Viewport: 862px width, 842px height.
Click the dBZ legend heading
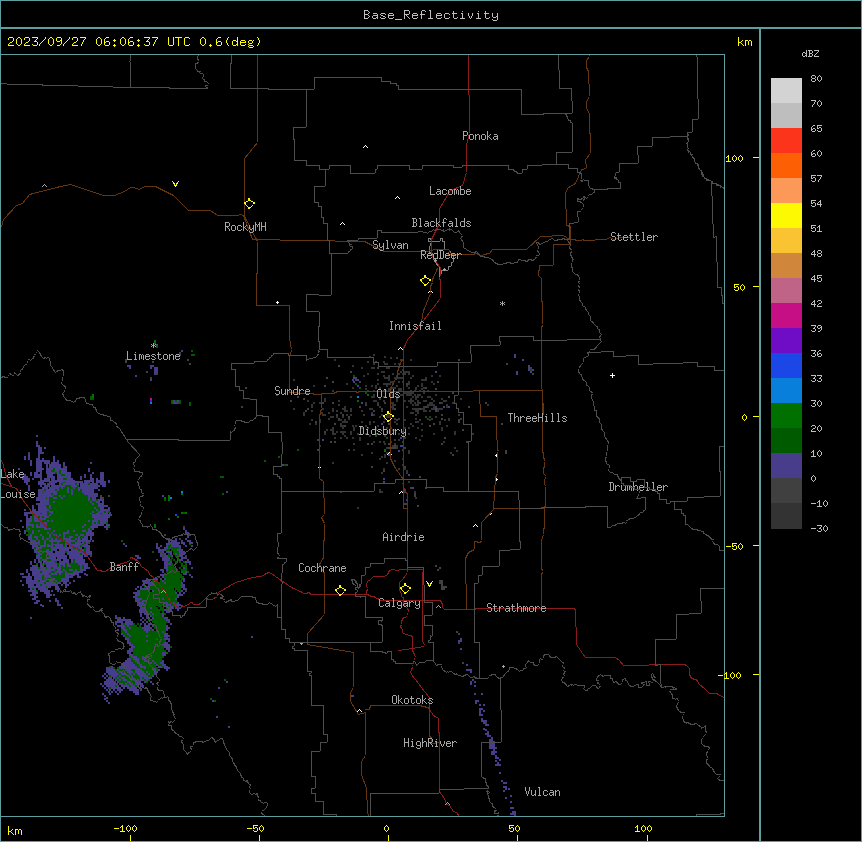click(x=810, y=54)
